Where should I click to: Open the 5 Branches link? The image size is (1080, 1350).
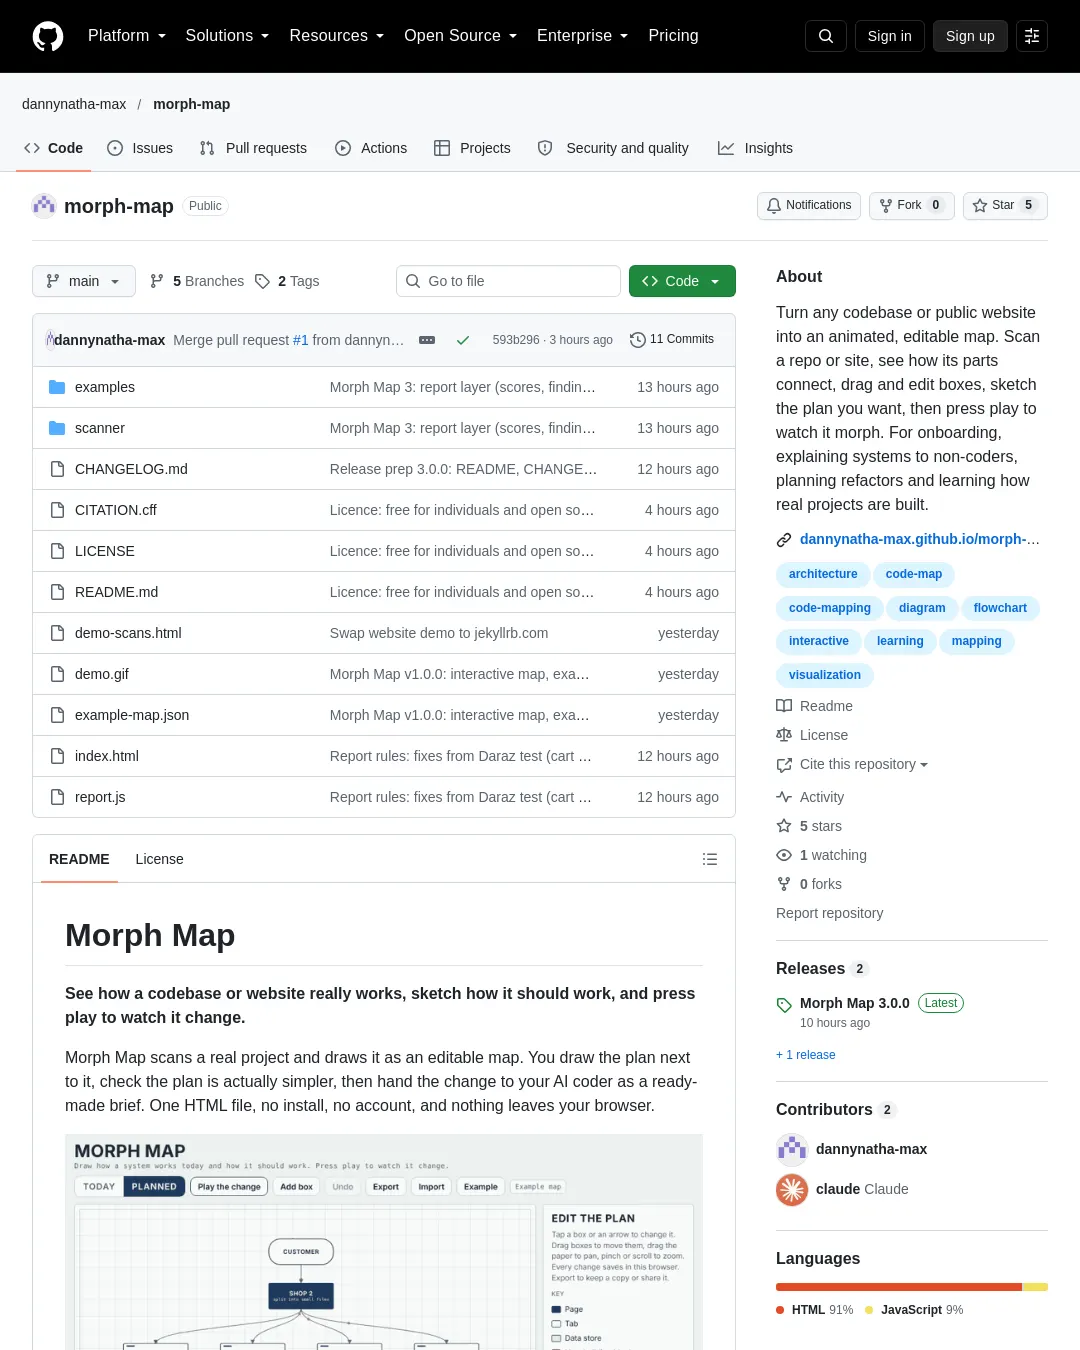(x=197, y=281)
